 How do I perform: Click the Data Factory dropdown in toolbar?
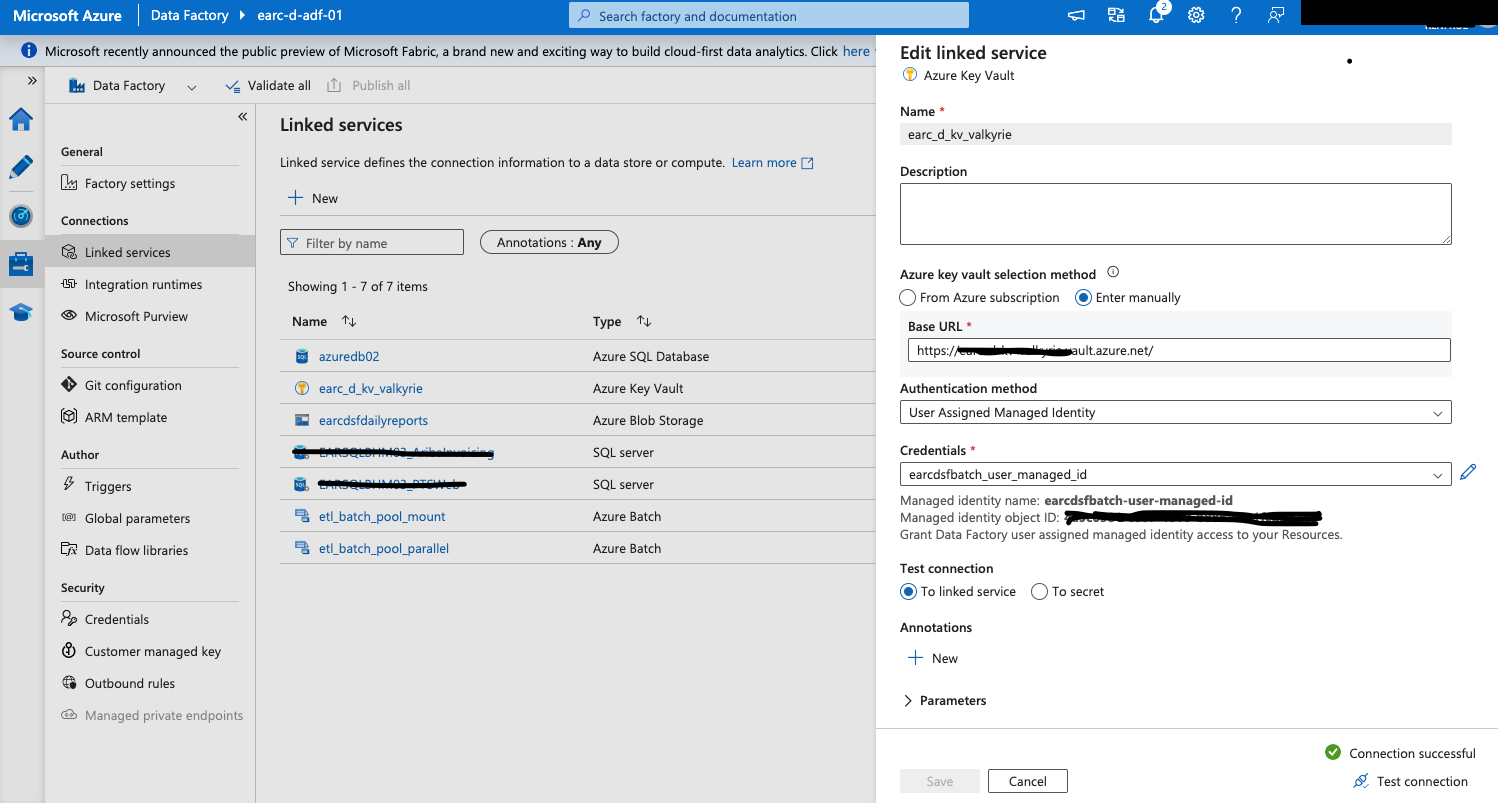(132, 86)
